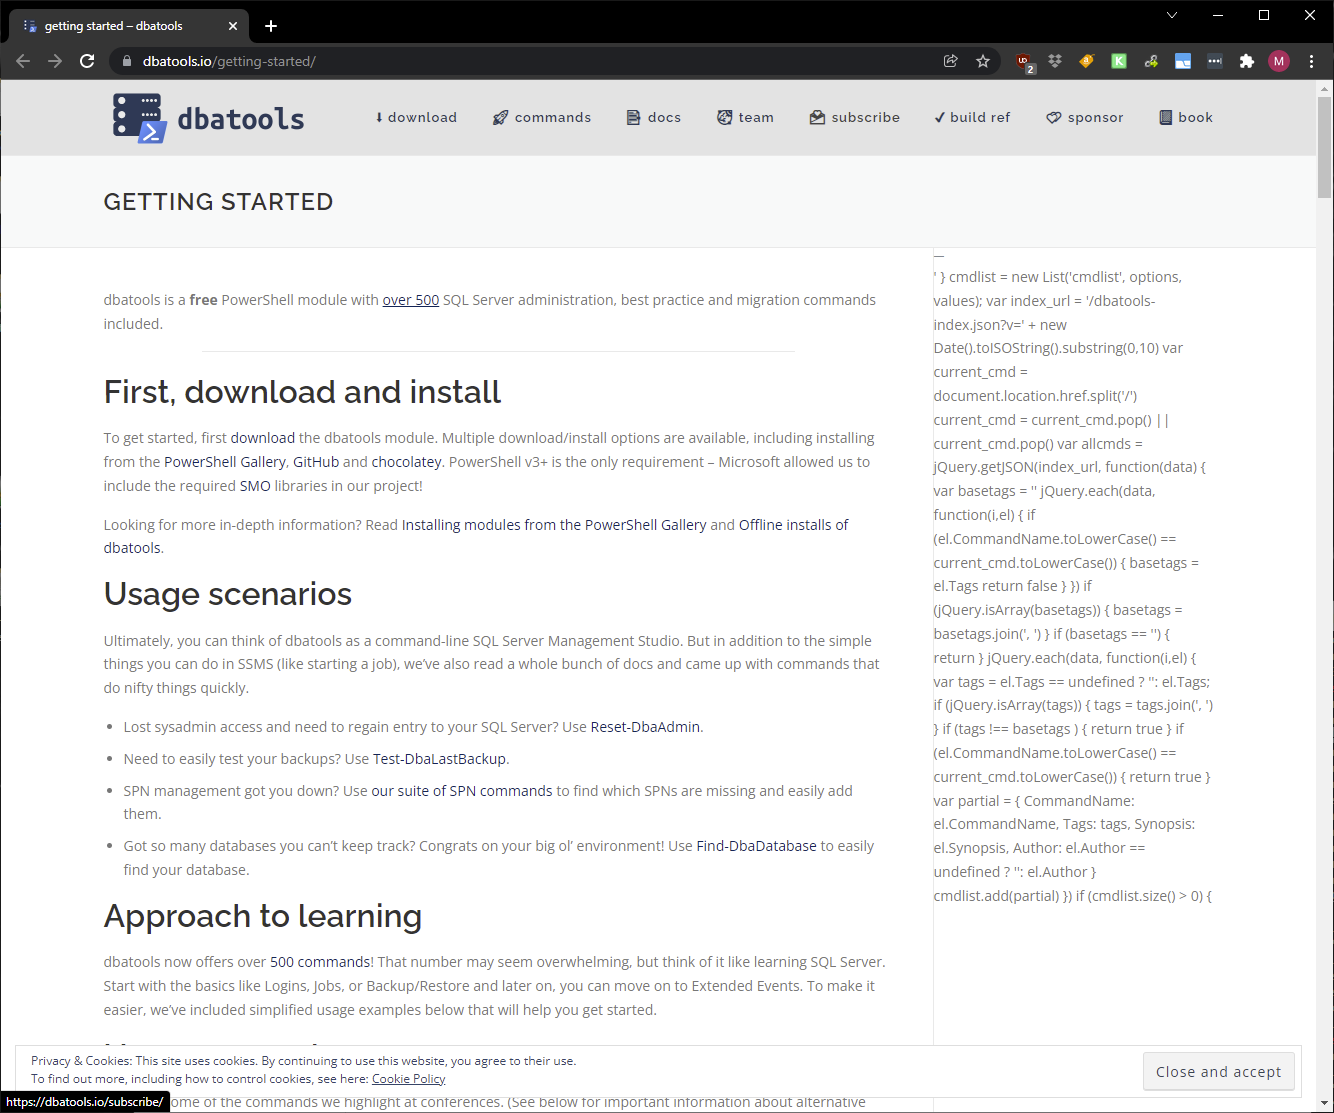The height and width of the screenshot is (1113, 1334).
Task: Click the green Keeper extension icon
Action: pyautogui.click(x=1119, y=61)
